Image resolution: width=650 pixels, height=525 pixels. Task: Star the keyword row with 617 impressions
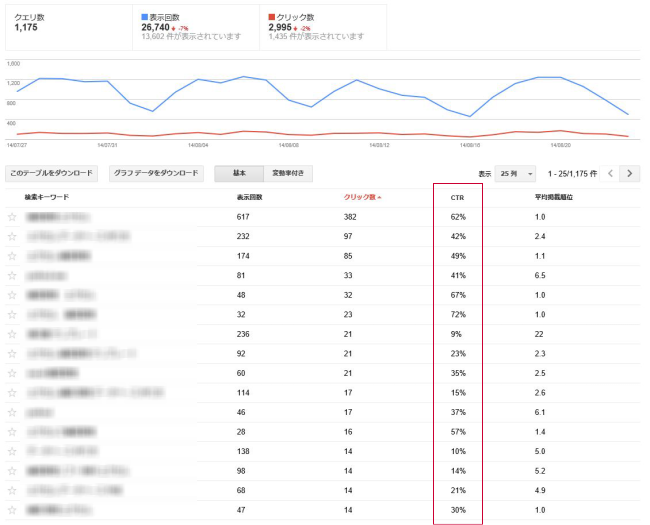click(x=12, y=216)
